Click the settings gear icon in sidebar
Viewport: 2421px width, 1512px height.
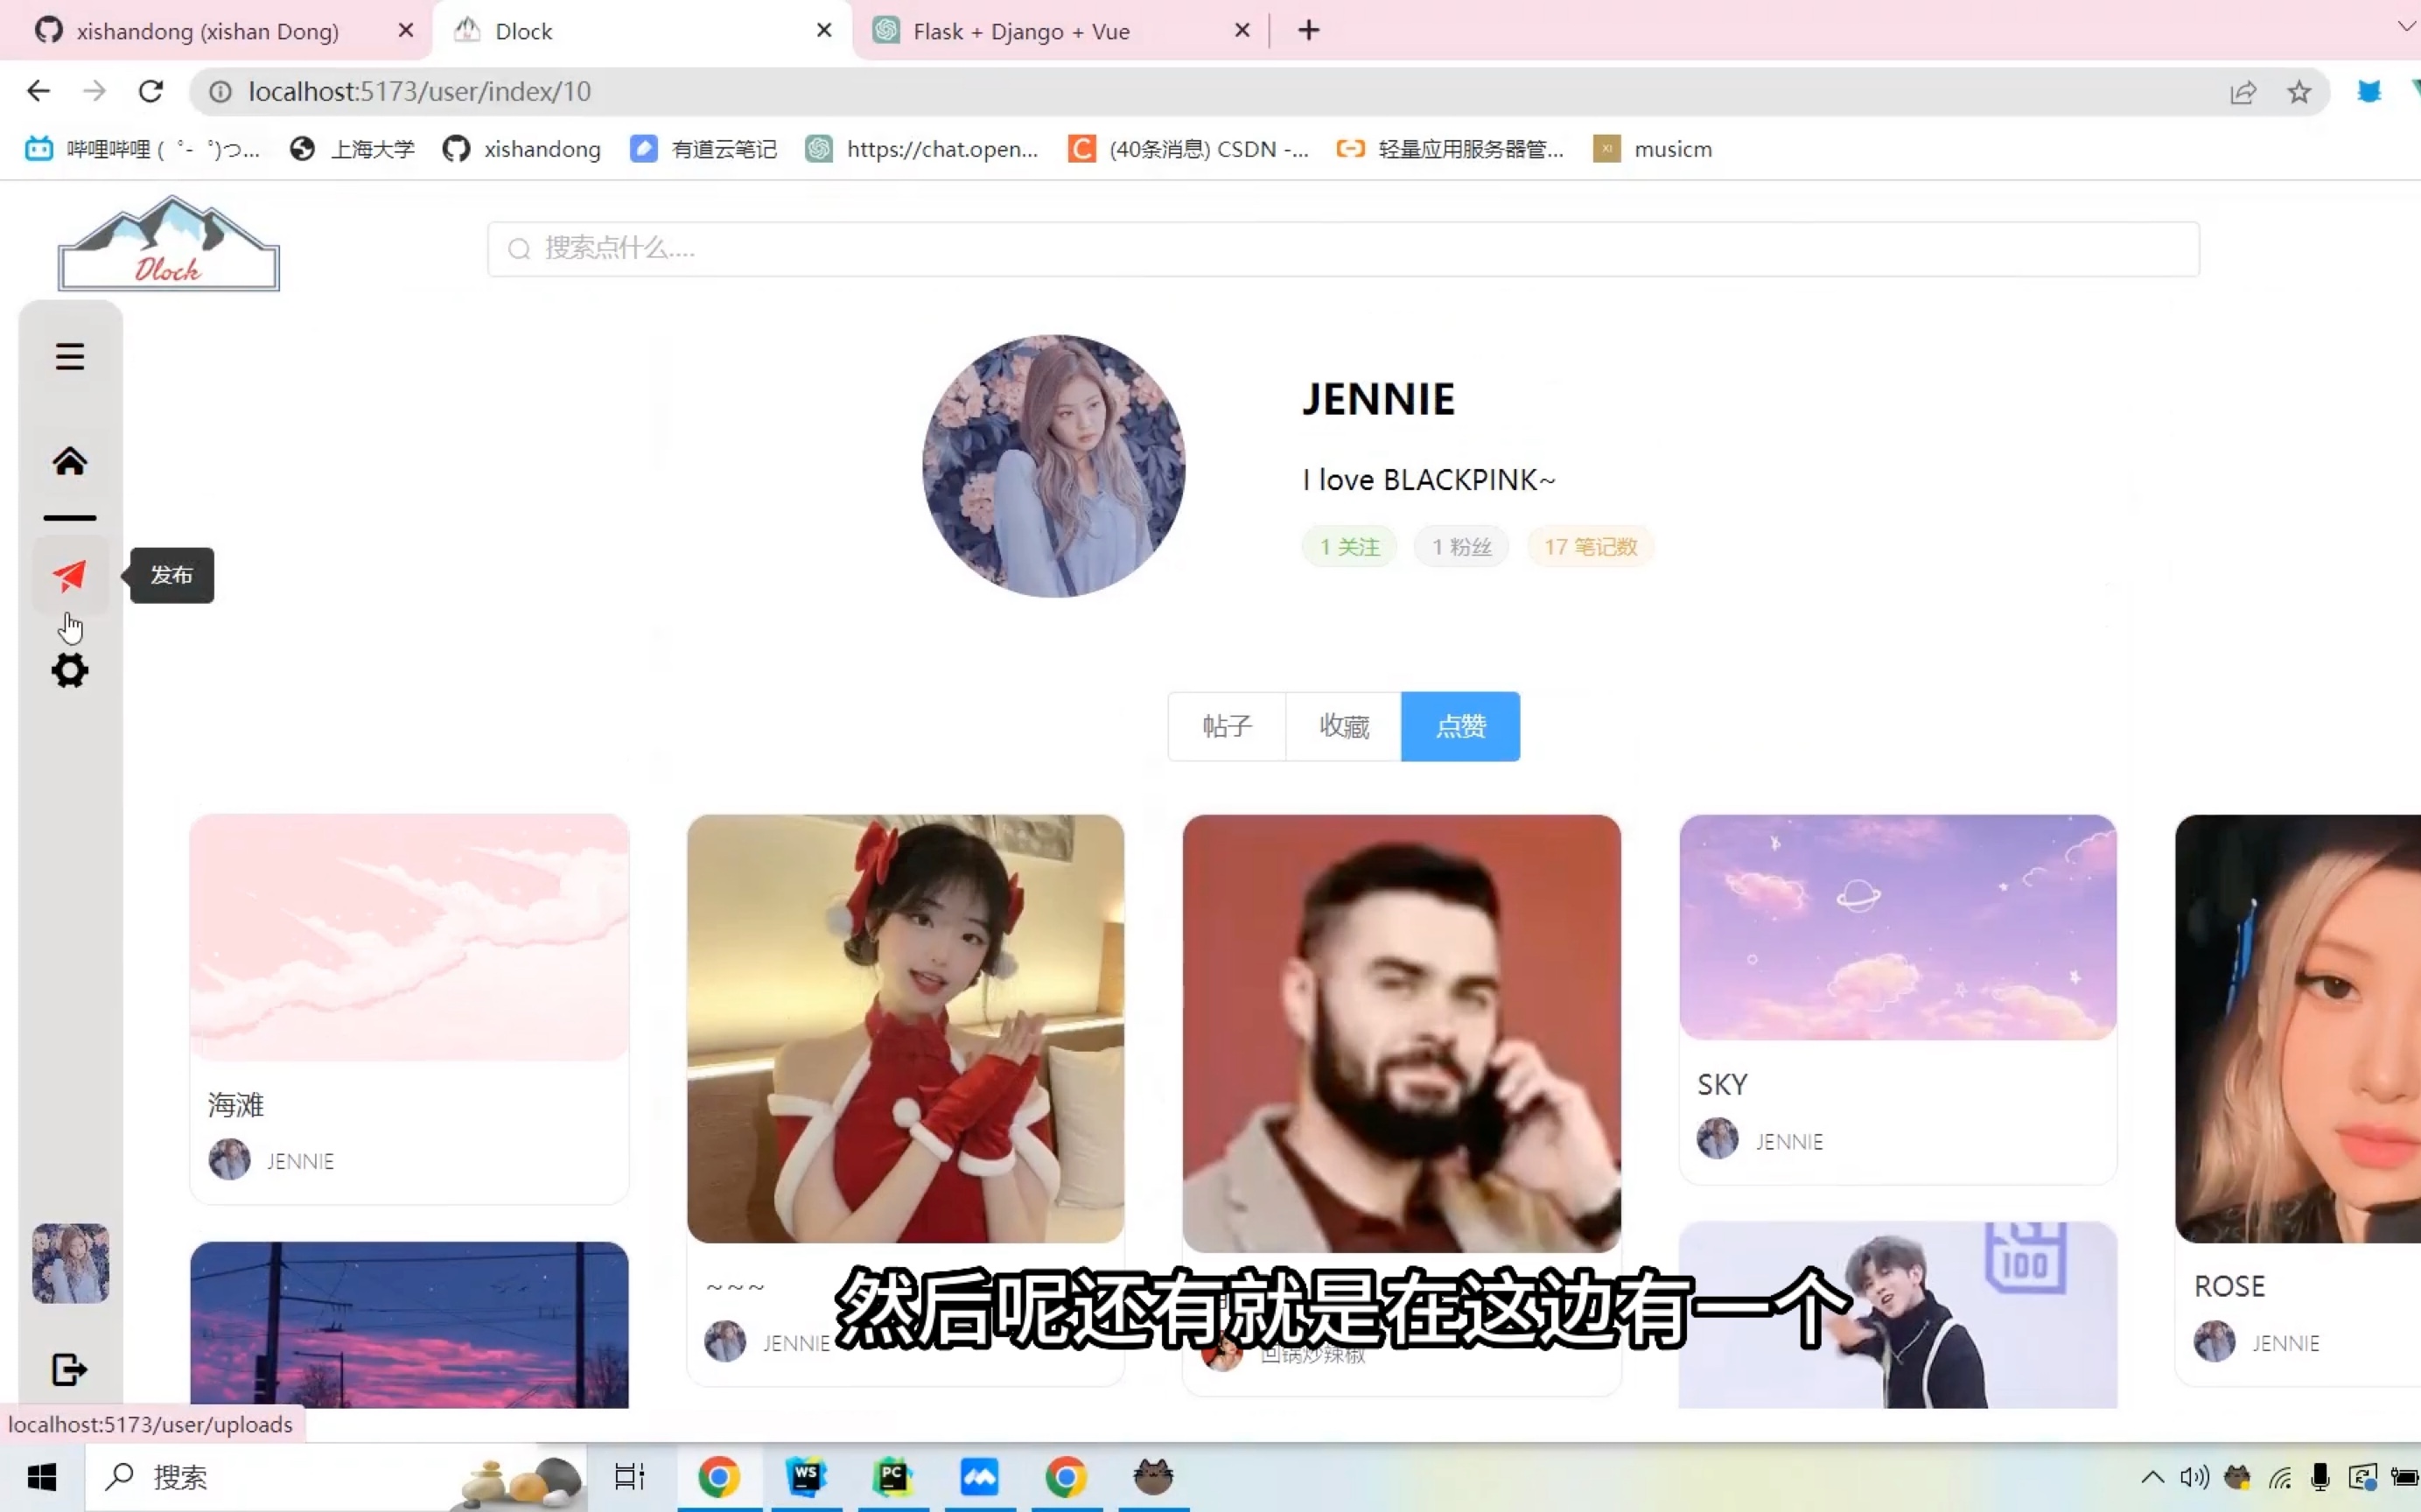(70, 670)
